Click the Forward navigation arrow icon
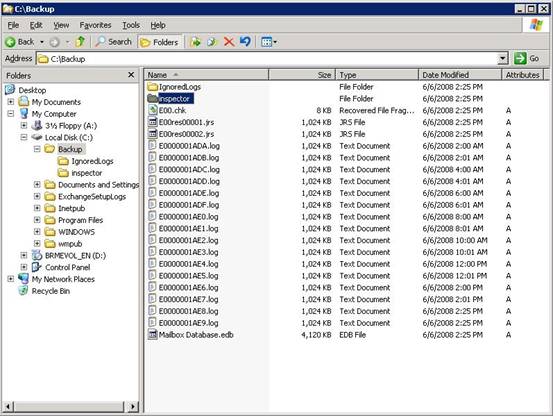The image size is (553, 416). tap(54, 42)
